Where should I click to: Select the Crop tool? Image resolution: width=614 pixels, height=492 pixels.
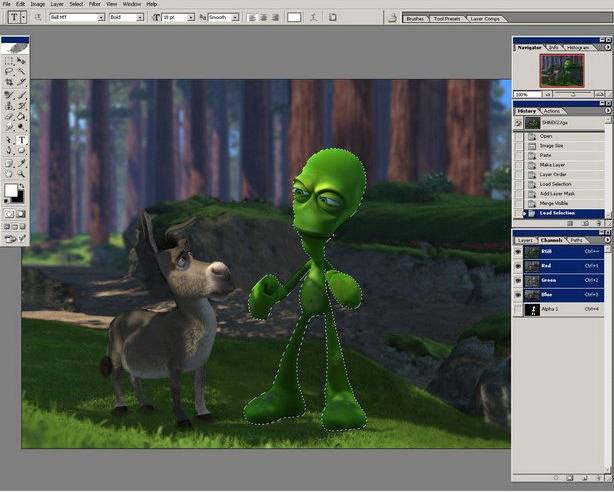tap(9, 82)
